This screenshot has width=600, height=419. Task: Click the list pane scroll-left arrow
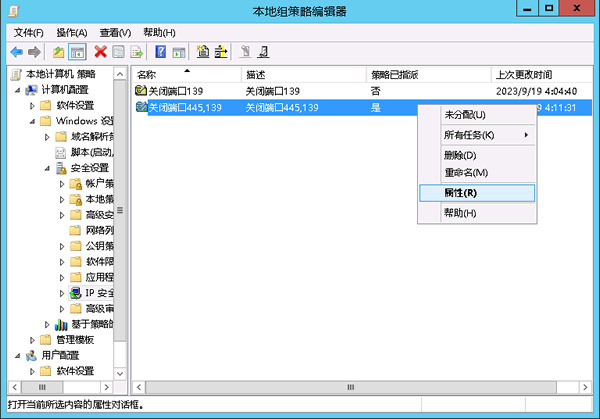[139, 388]
